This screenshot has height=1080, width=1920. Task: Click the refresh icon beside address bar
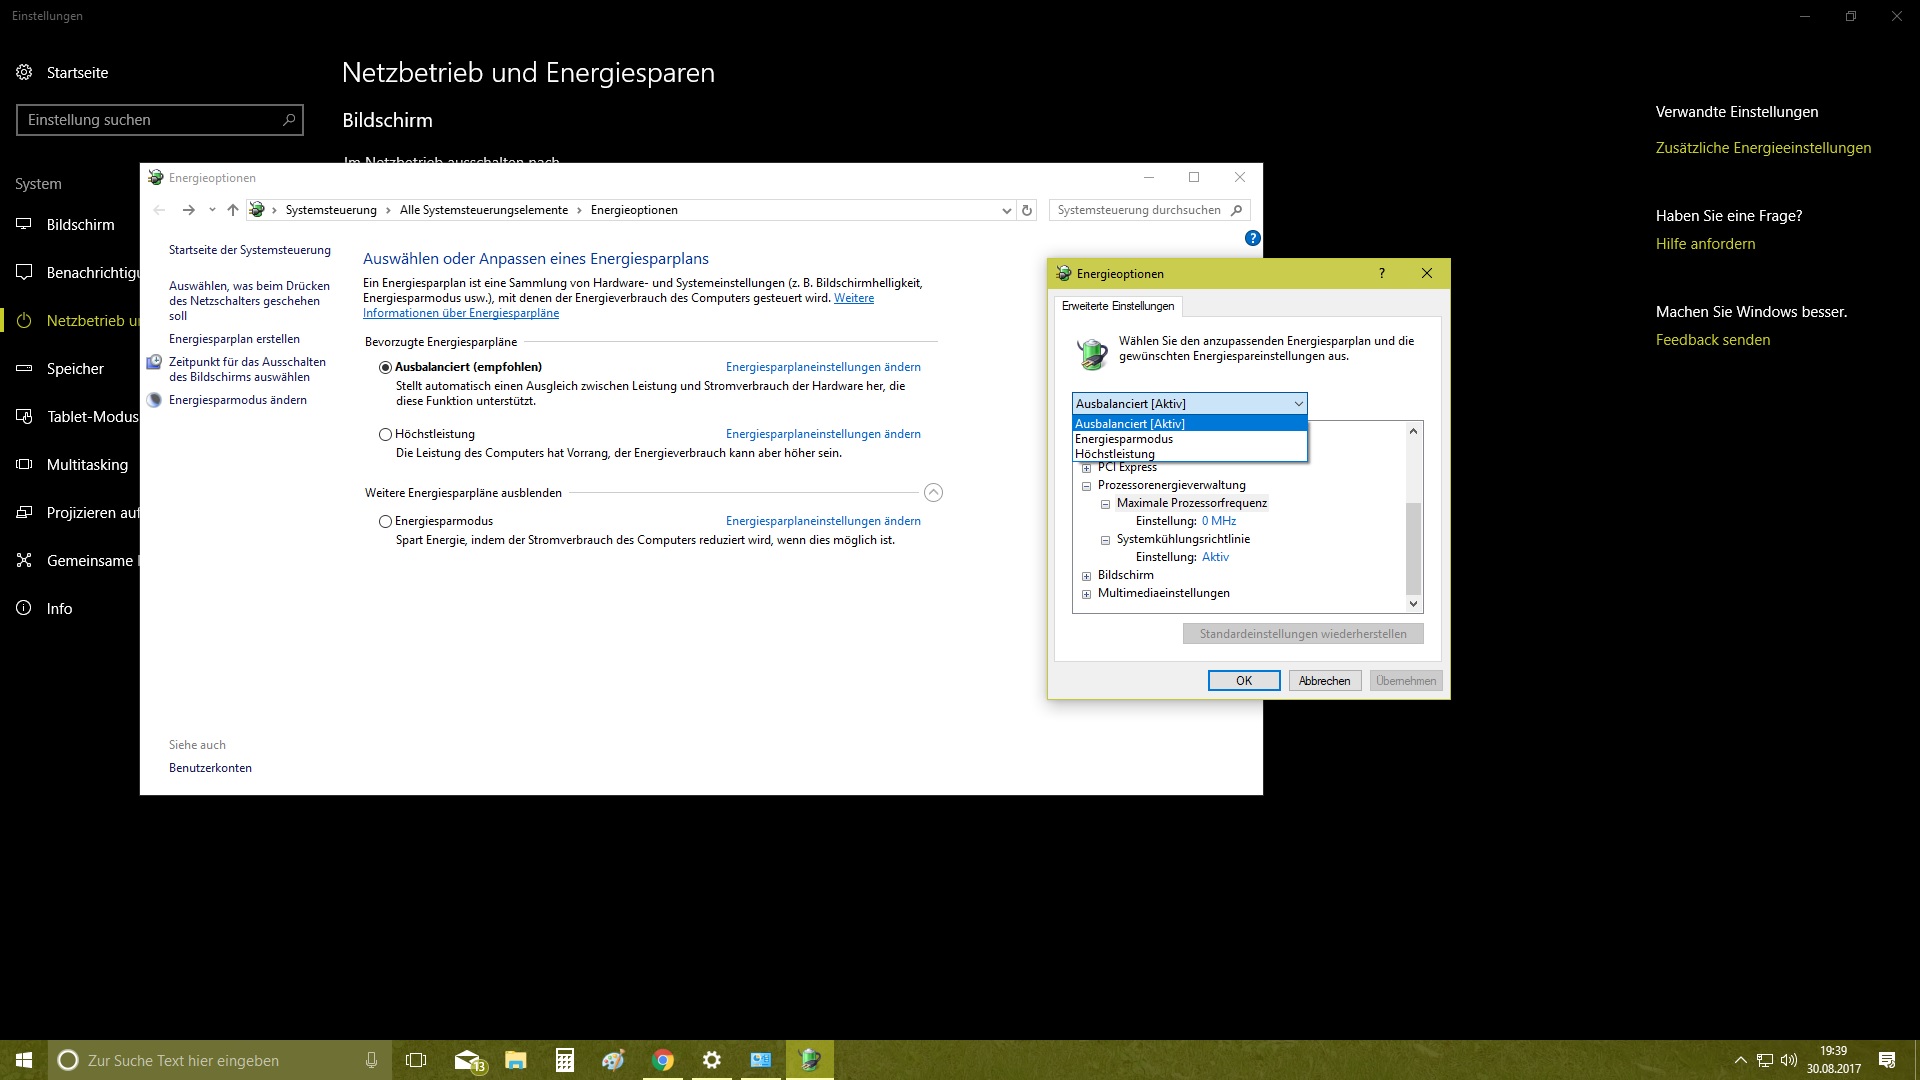pyautogui.click(x=1026, y=210)
